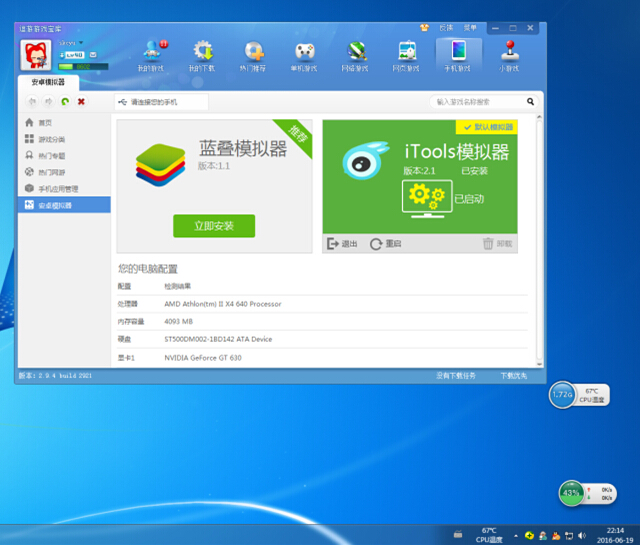
Task: Click 退出 on the iTools card
Action: click(x=342, y=244)
